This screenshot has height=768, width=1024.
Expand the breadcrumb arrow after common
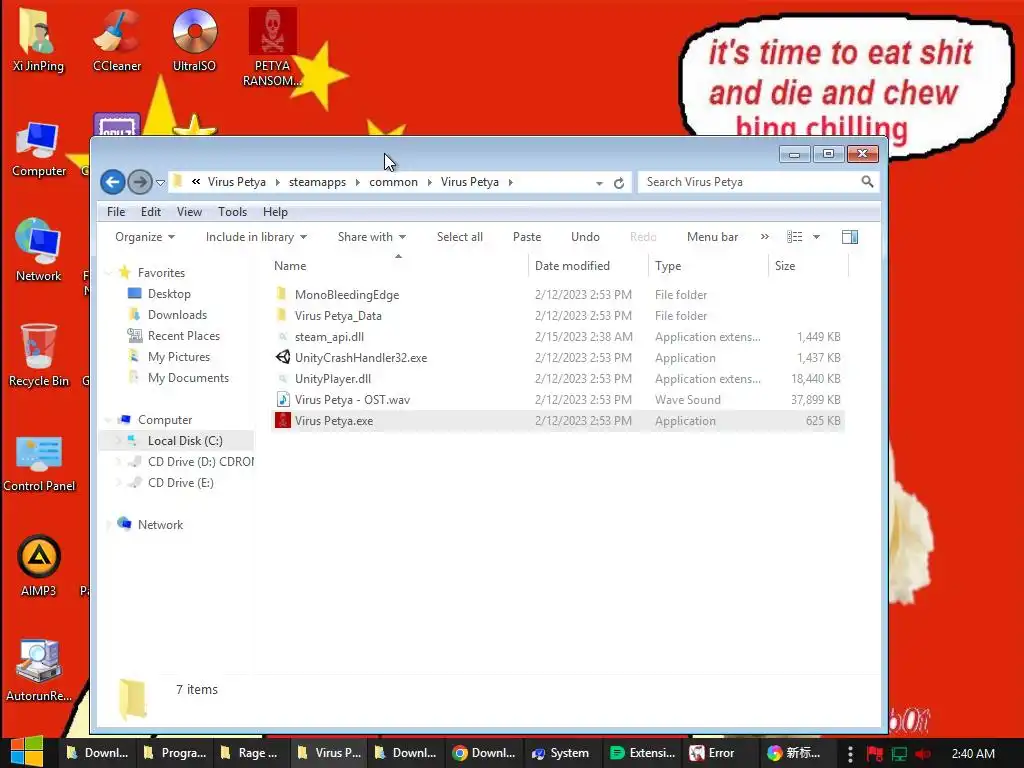[429, 182]
